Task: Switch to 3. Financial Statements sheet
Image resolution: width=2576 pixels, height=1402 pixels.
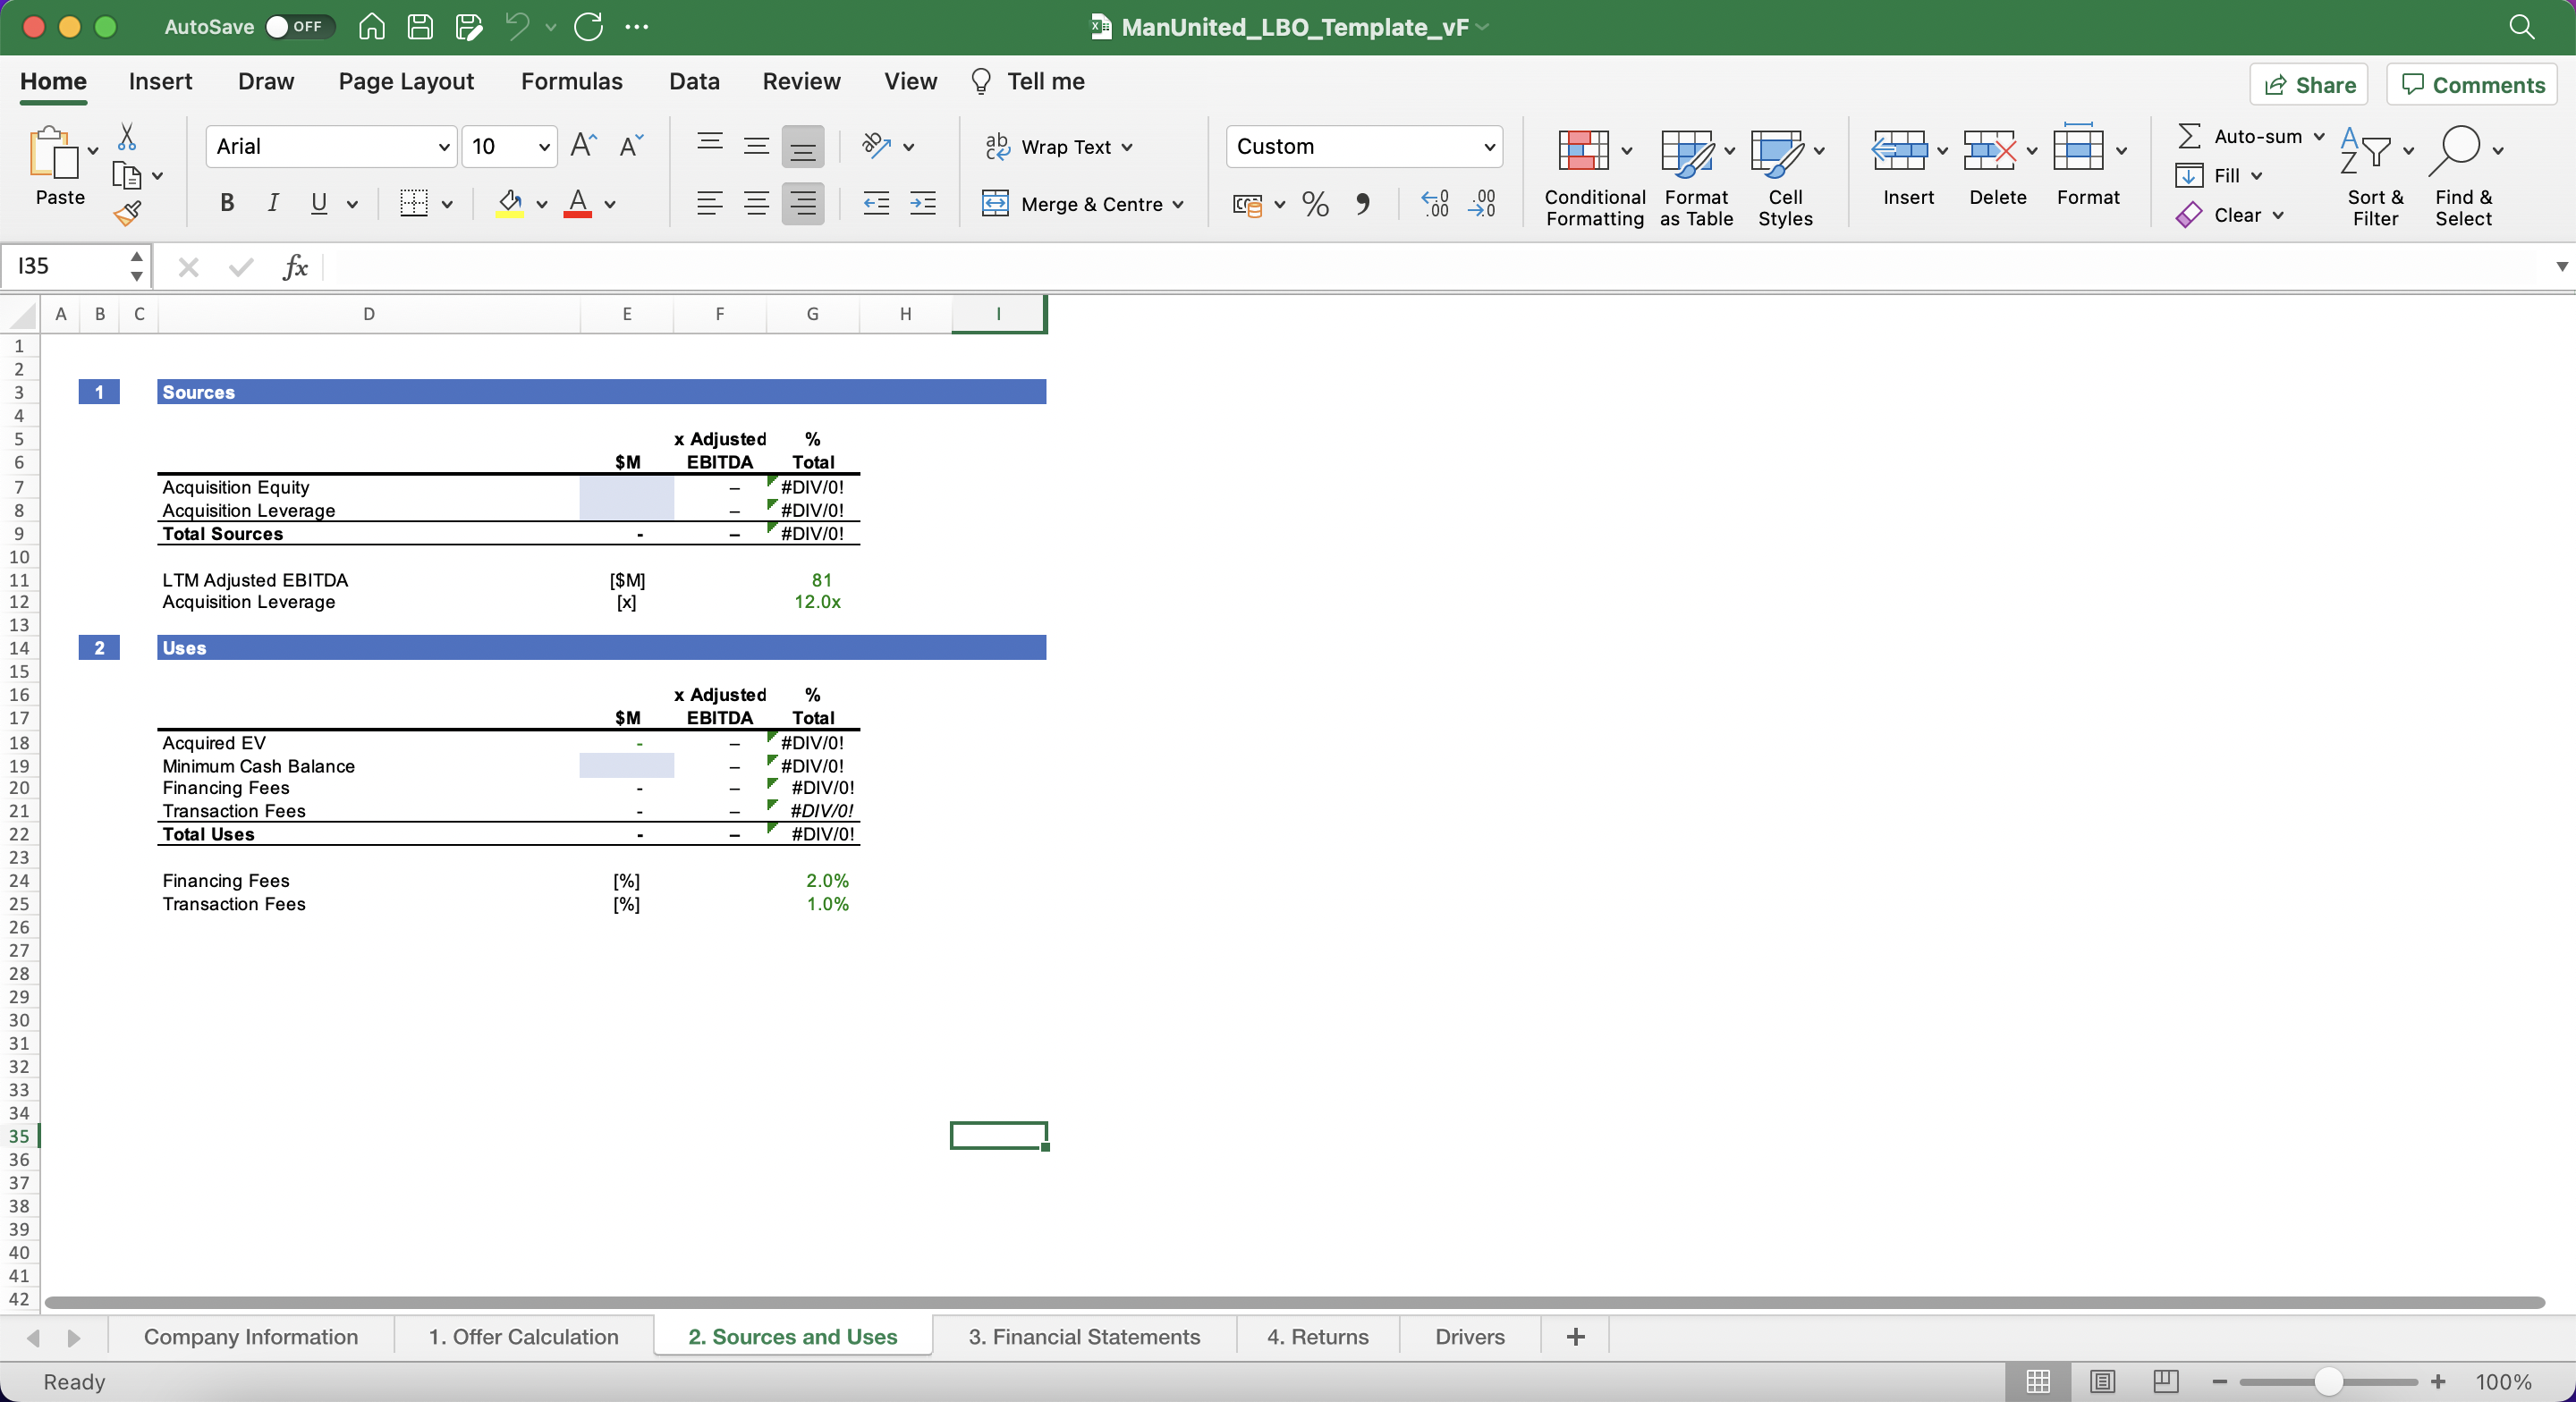Action: 1084,1337
